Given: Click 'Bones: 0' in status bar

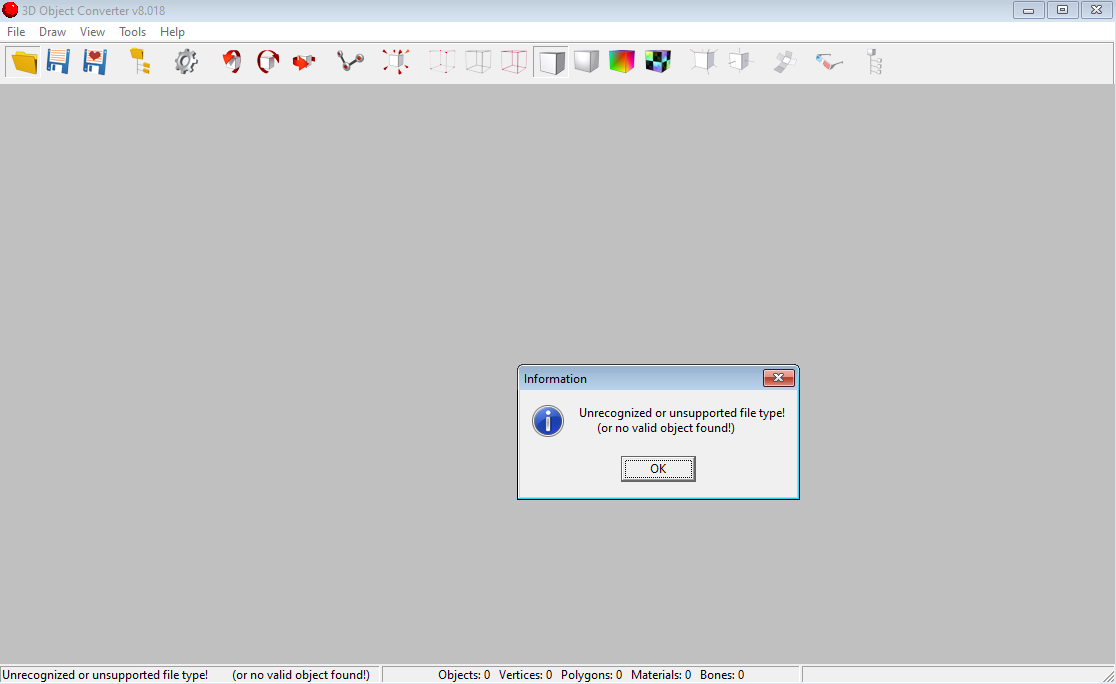Looking at the screenshot, I should coord(722,675).
